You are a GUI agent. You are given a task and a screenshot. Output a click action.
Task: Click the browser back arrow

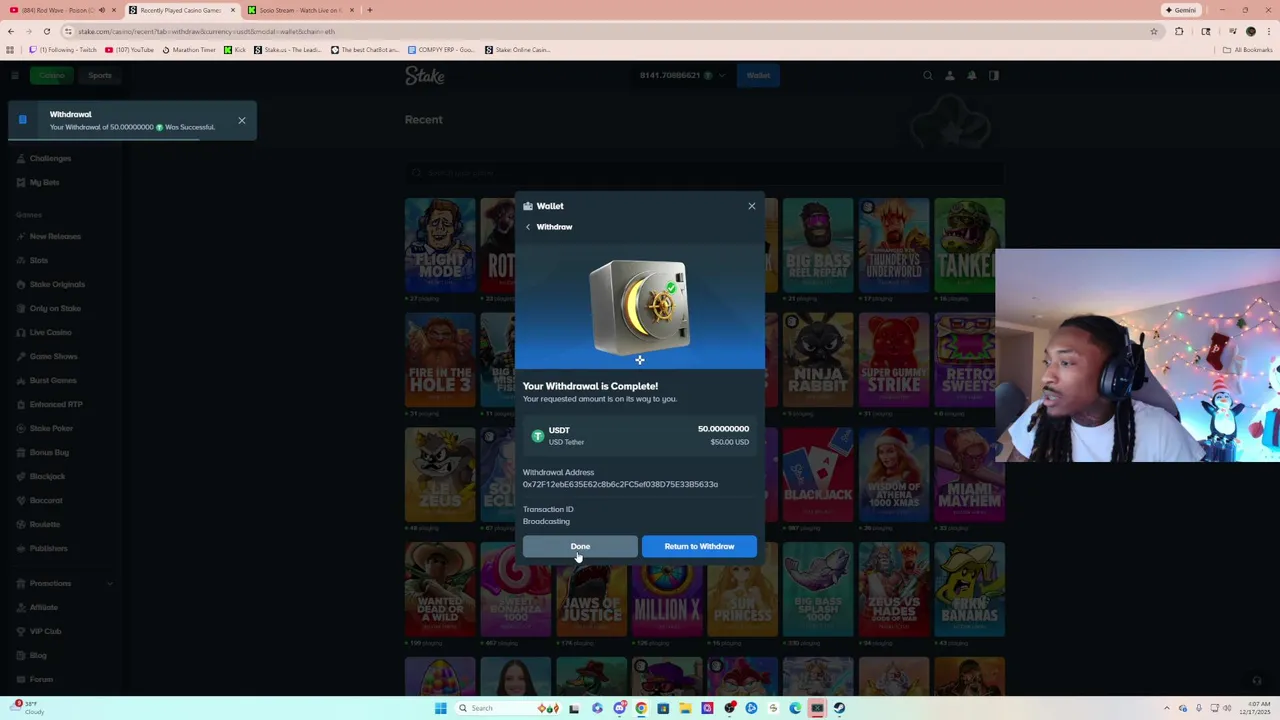[x=11, y=31]
